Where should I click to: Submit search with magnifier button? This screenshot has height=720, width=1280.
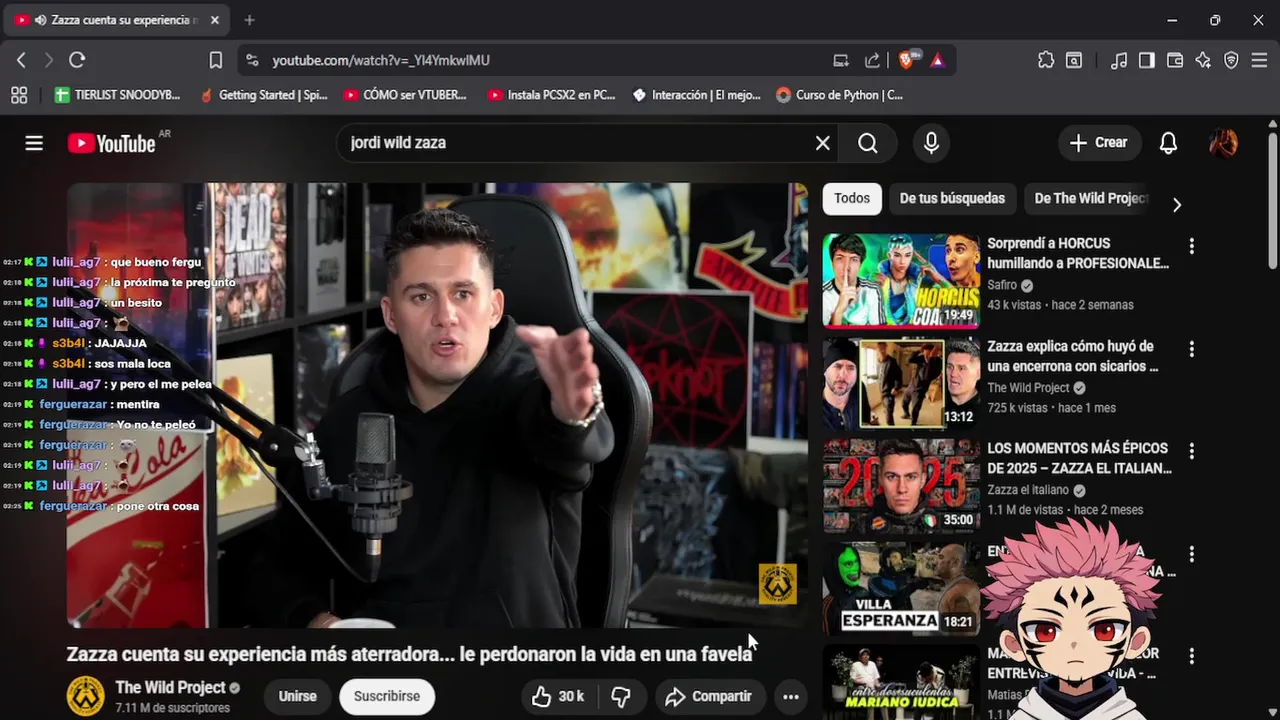pos(867,143)
